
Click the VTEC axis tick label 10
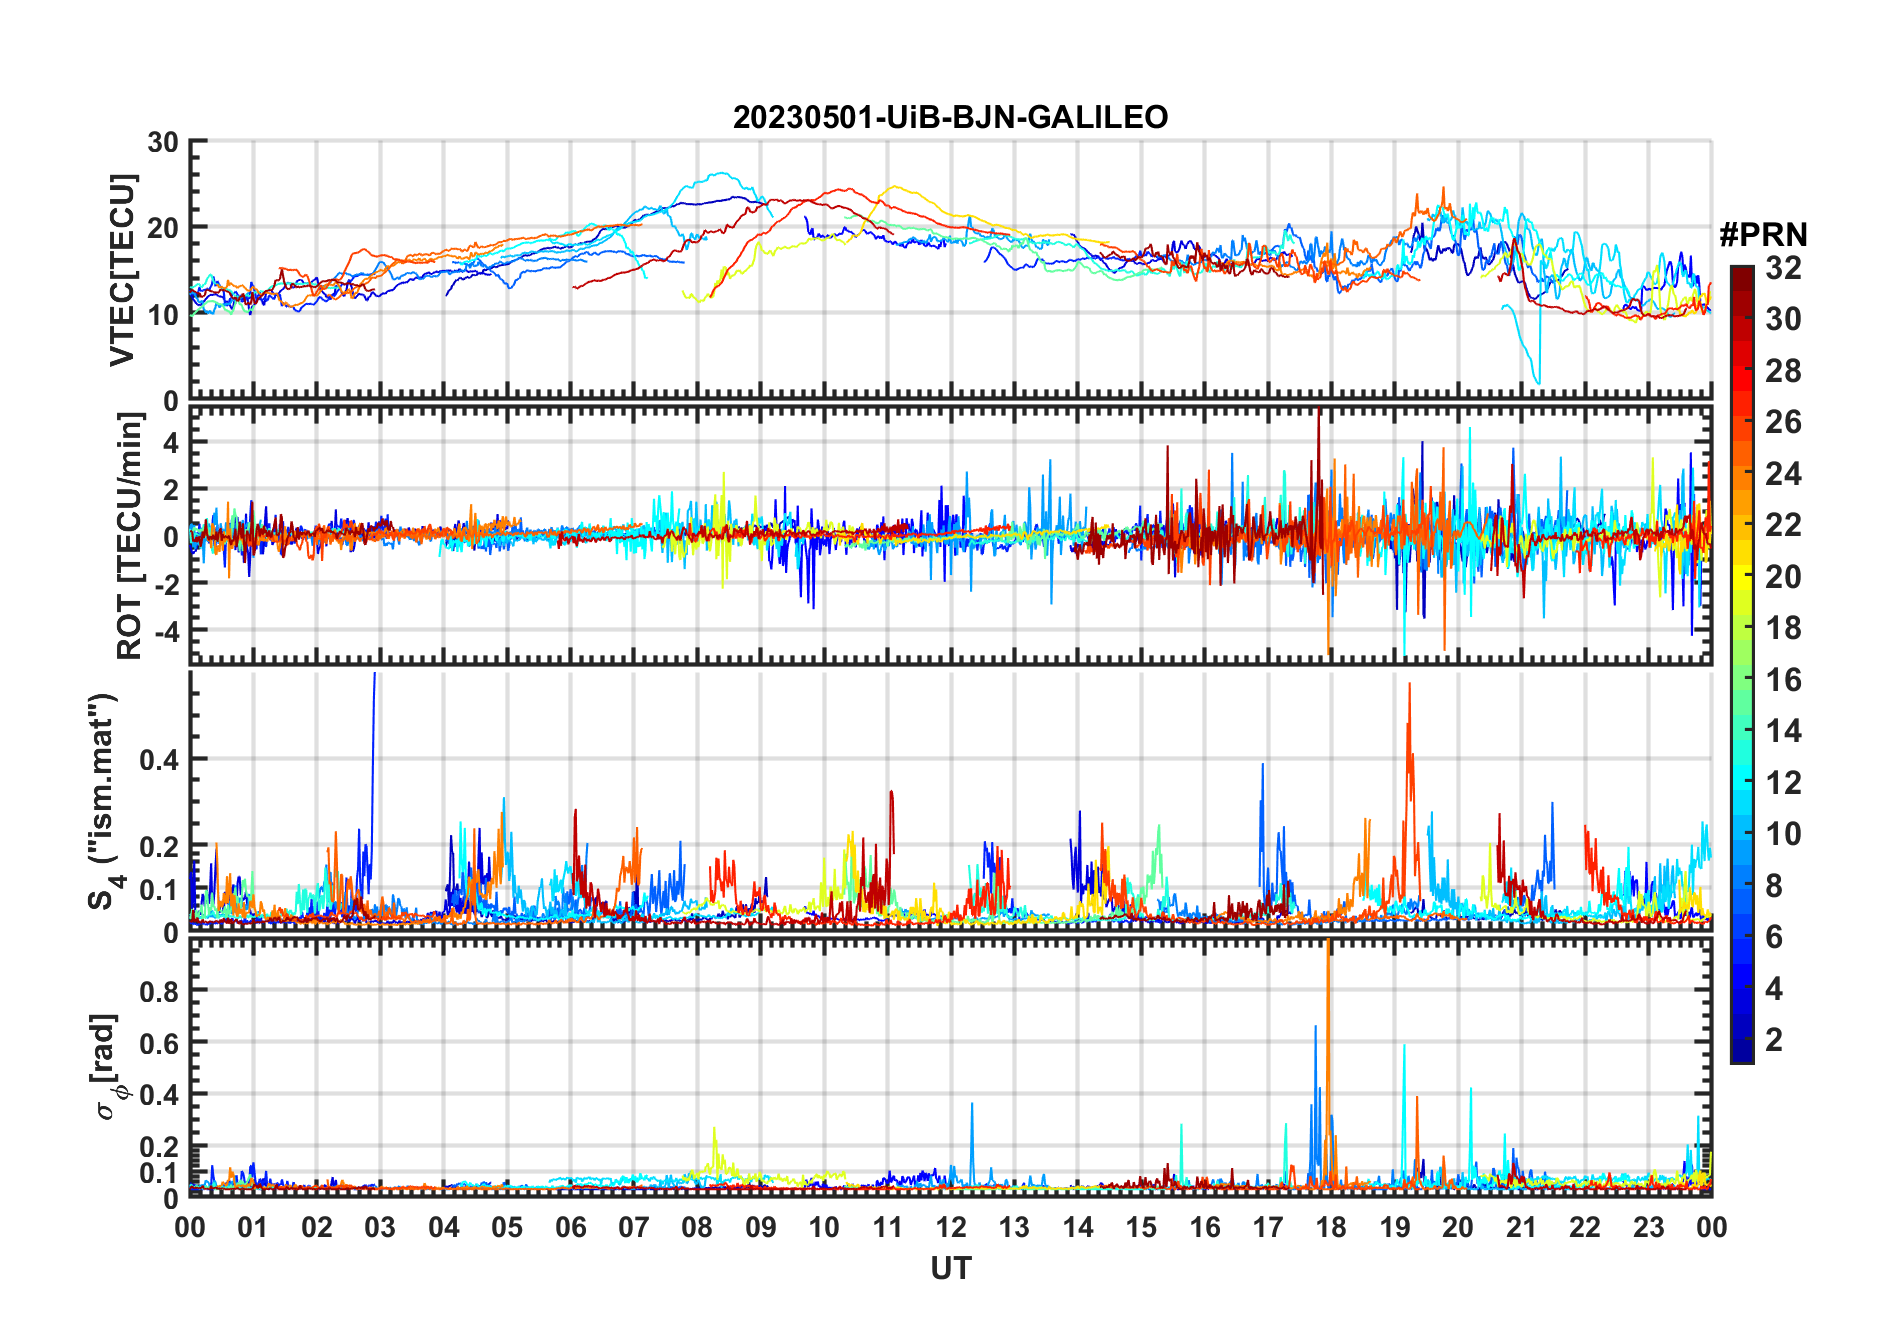pos(163,315)
